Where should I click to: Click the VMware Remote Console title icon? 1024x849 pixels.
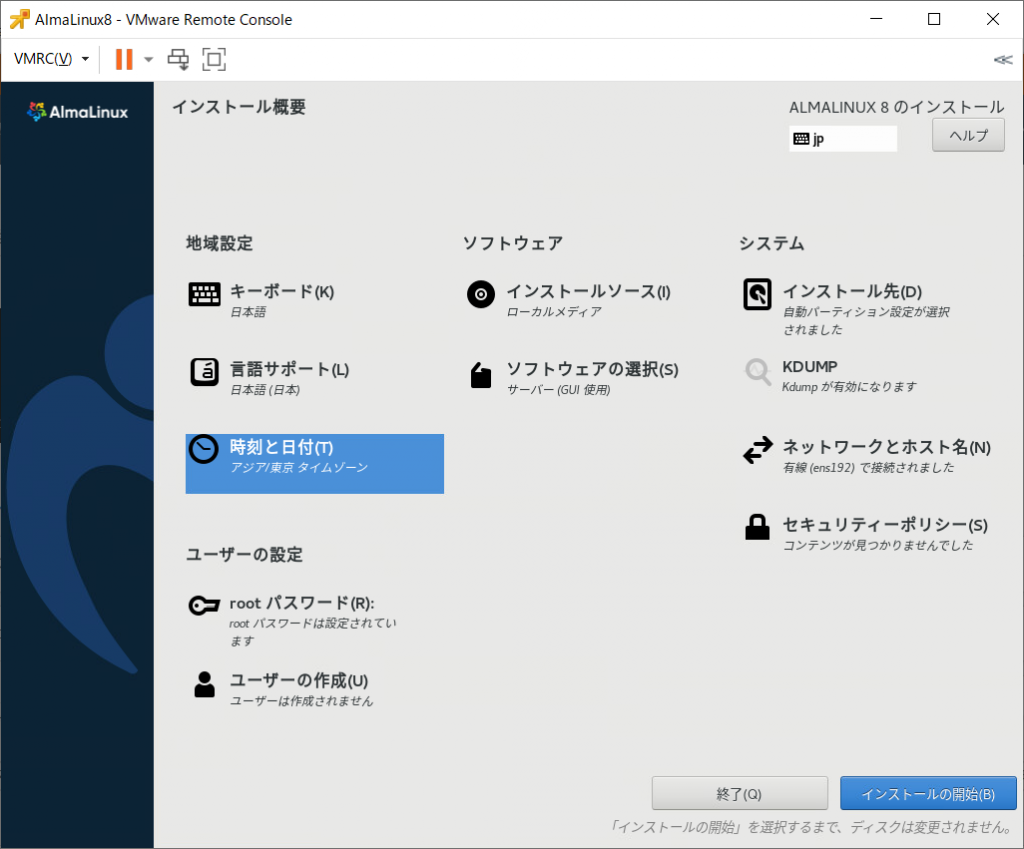pos(19,20)
